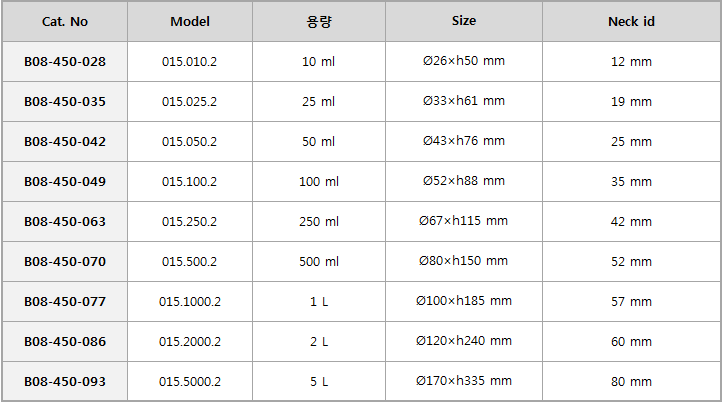Screen dimensions: 723x403
Task: Click the '5 L' capacity cell
Action: (319, 381)
